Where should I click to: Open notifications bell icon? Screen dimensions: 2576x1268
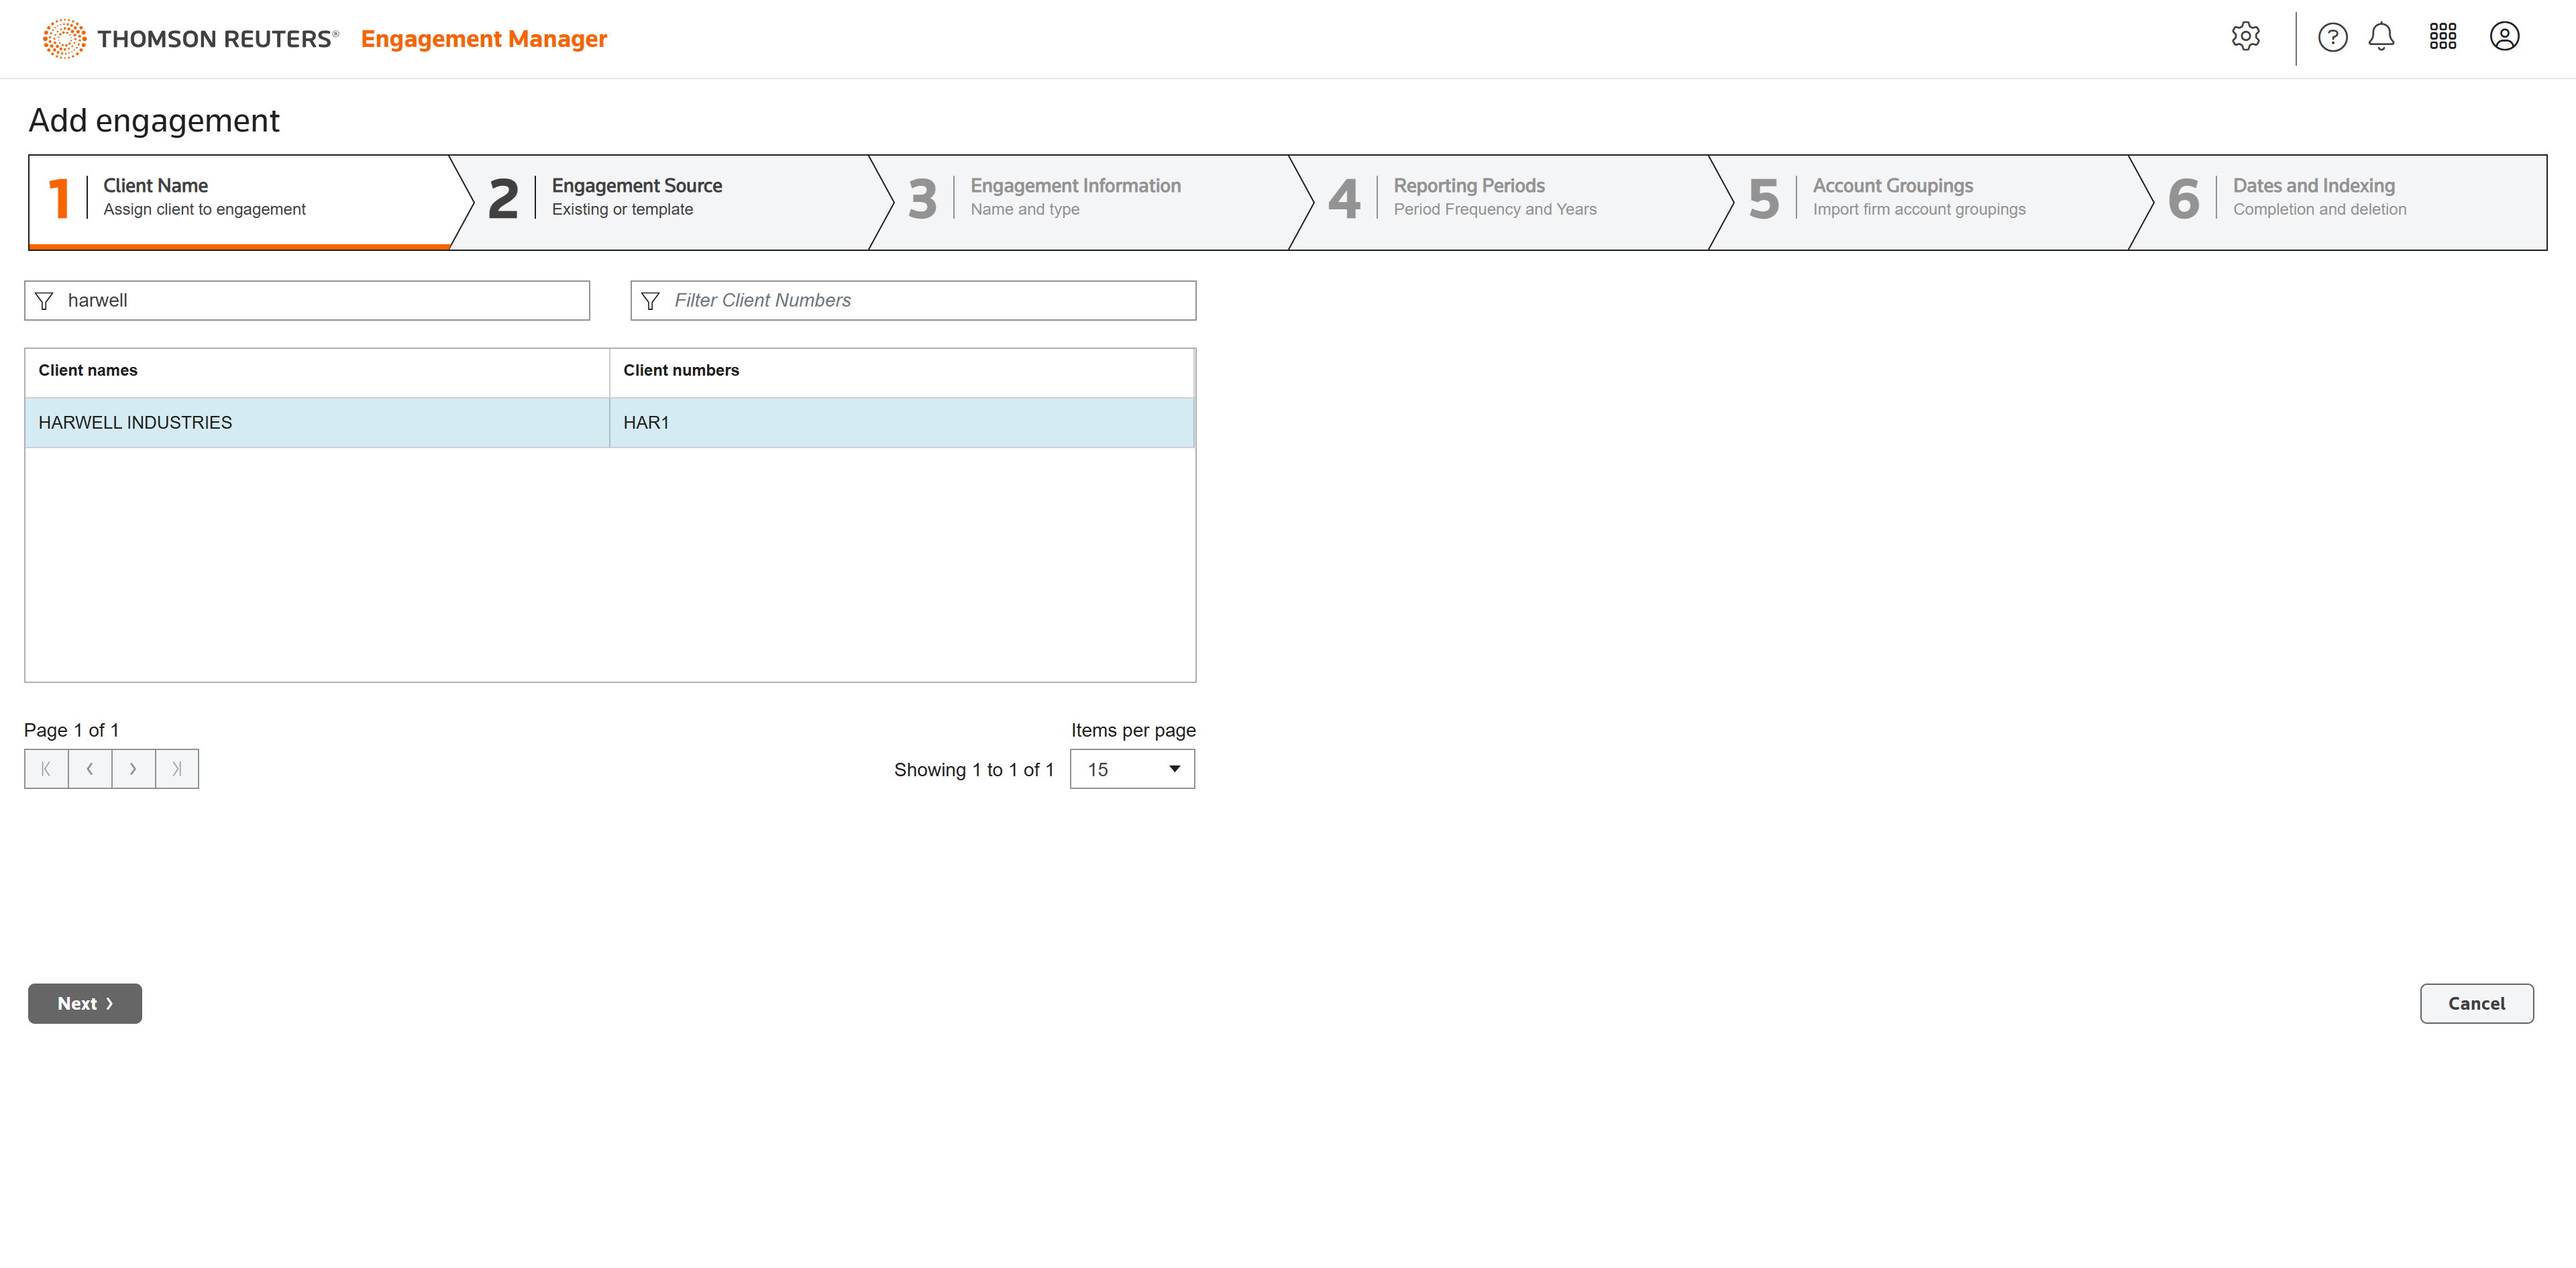[x=2381, y=37]
